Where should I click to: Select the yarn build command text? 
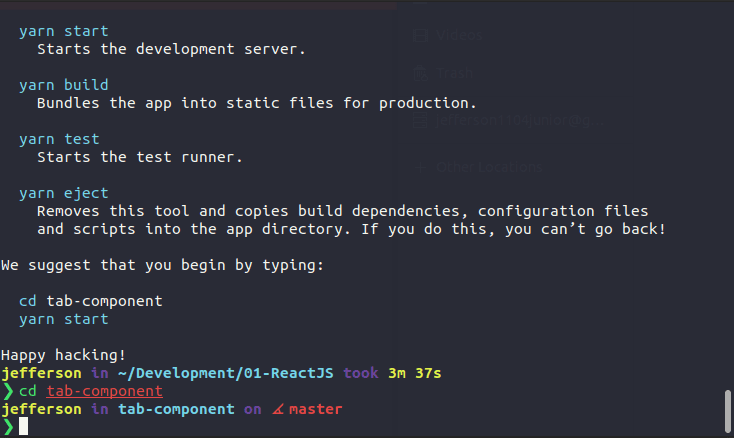pyautogui.click(x=64, y=85)
